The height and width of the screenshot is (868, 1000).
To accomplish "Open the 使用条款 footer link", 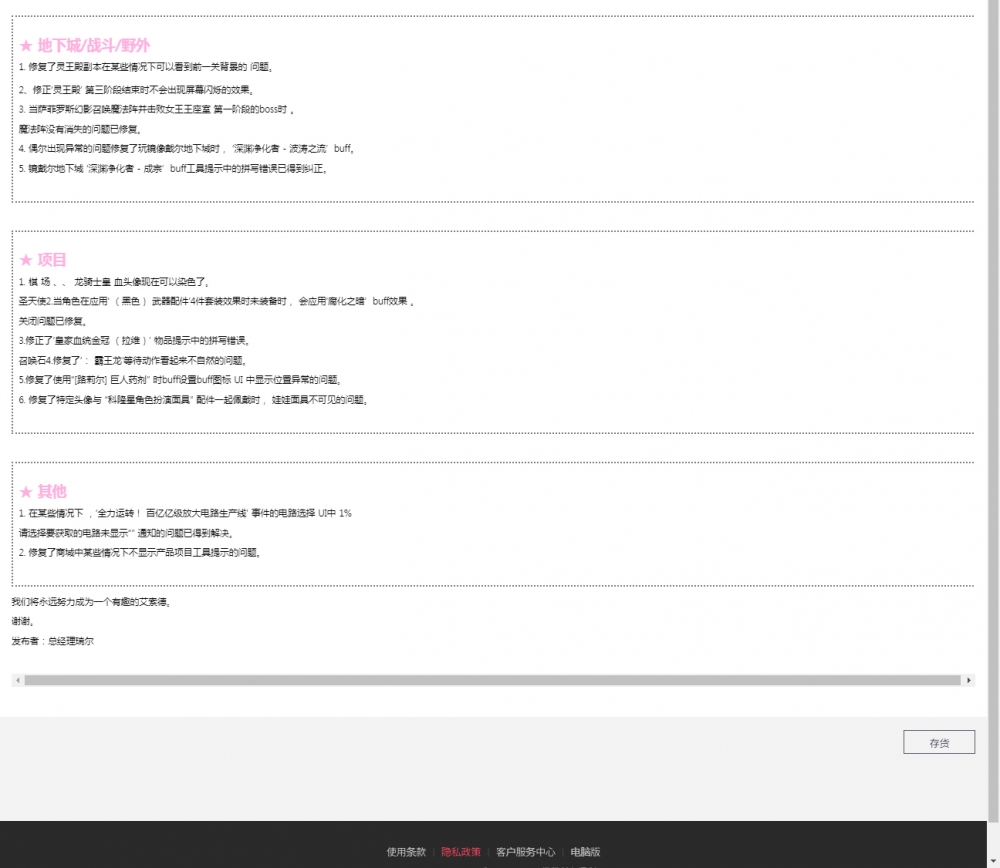I will click(406, 852).
